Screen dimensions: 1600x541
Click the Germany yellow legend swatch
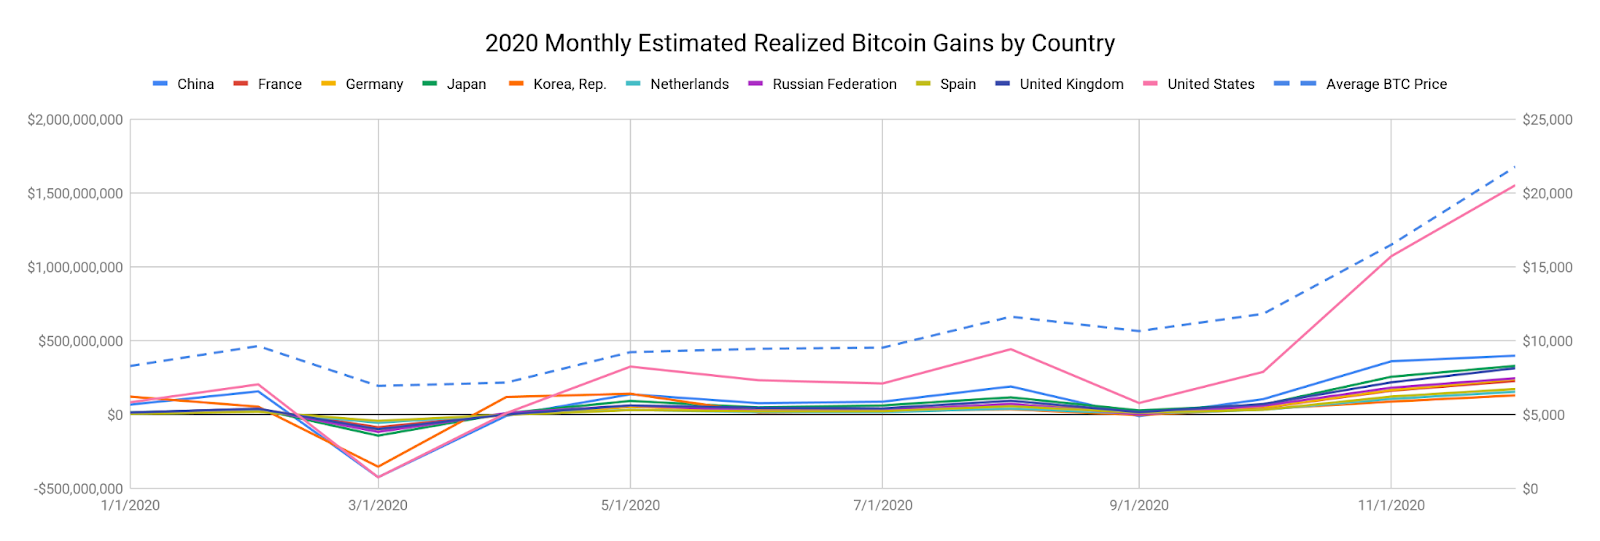pos(328,84)
